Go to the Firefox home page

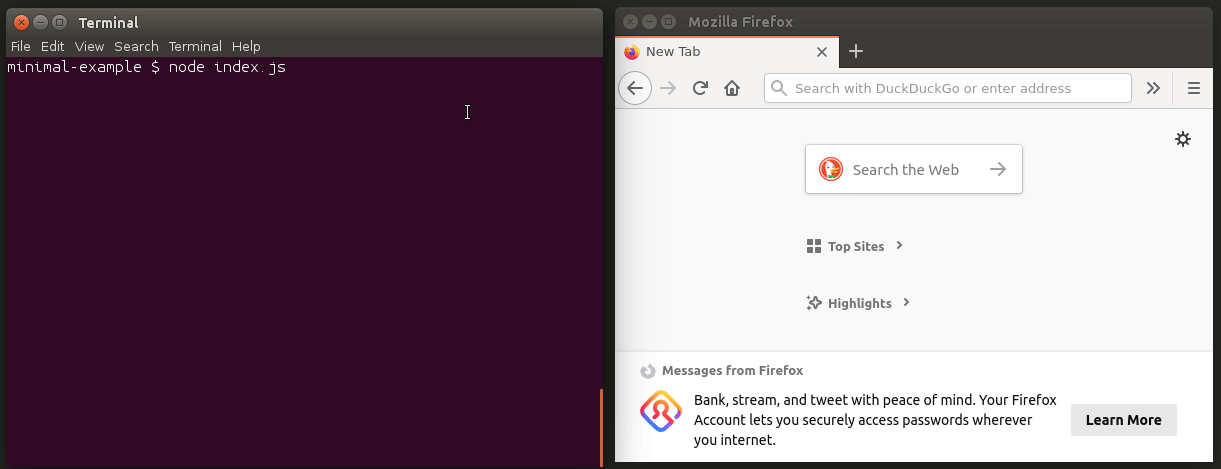pos(732,88)
